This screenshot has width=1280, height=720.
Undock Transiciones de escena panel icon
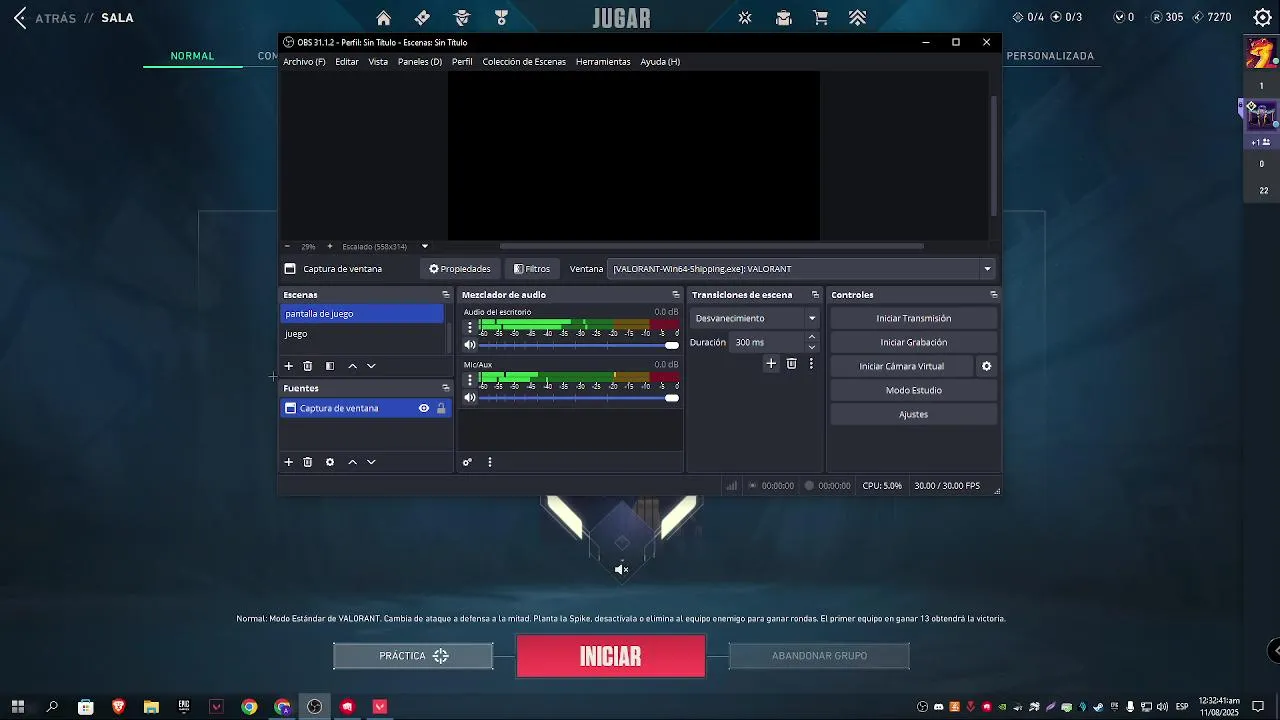[x=815, y=295]
